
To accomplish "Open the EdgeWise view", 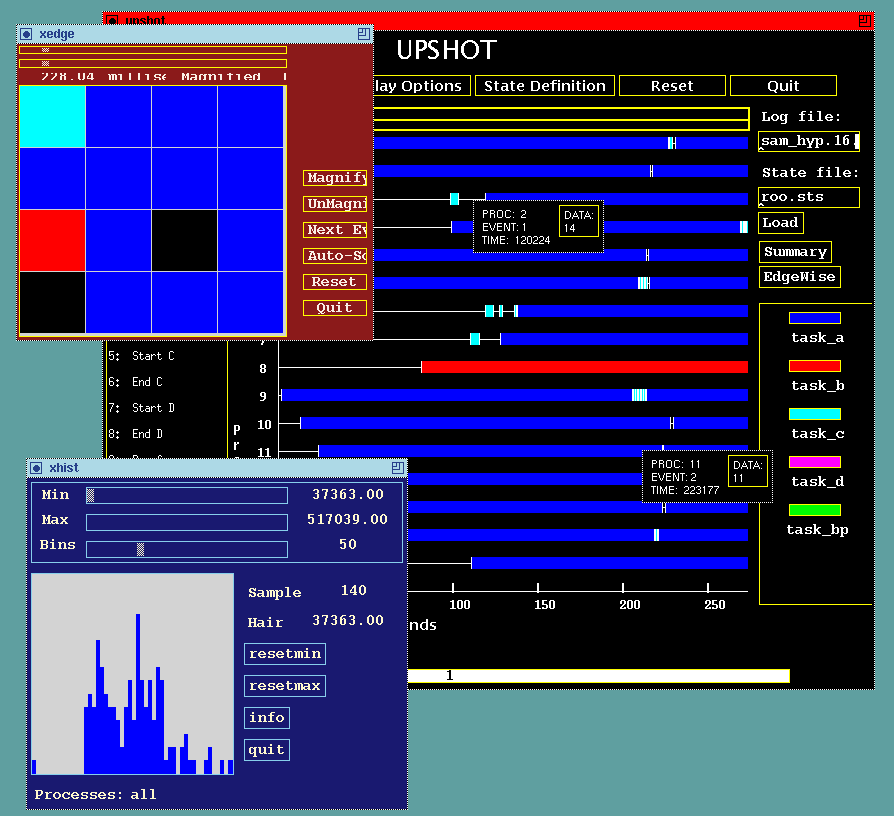I will pyautogui.click(x=800, y=277).
